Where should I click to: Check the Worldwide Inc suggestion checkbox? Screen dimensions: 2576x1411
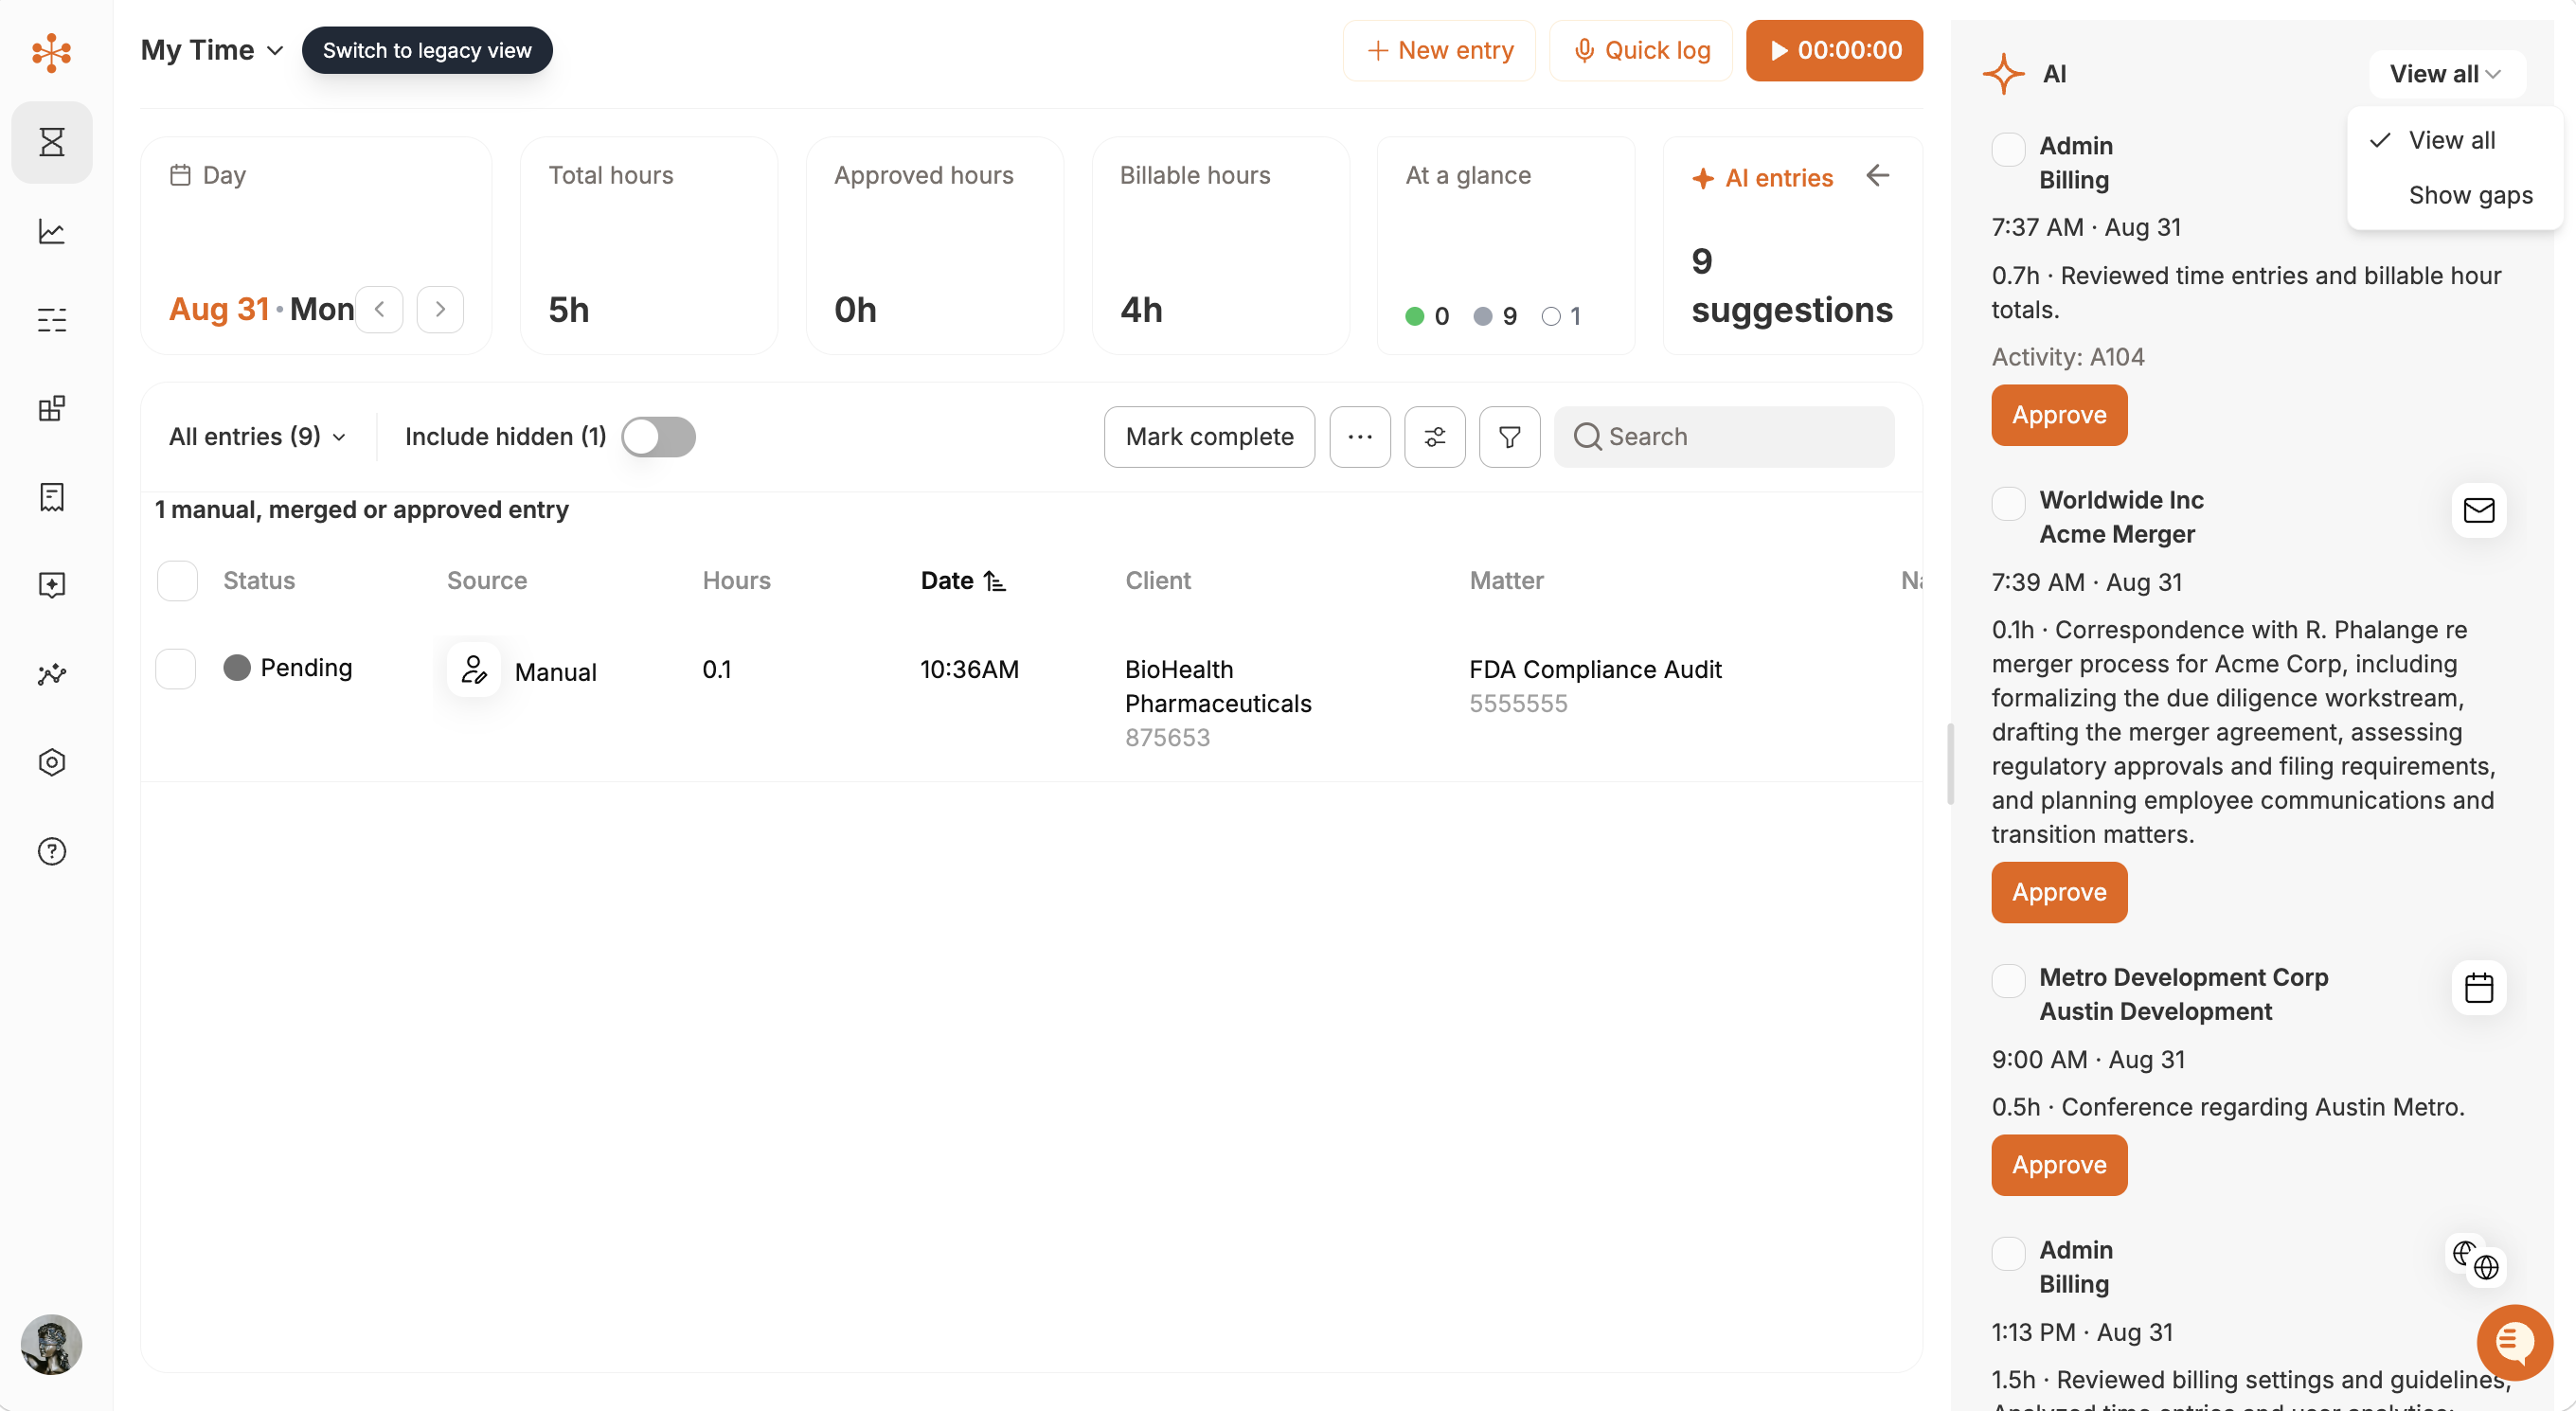tap(2008, 503)
